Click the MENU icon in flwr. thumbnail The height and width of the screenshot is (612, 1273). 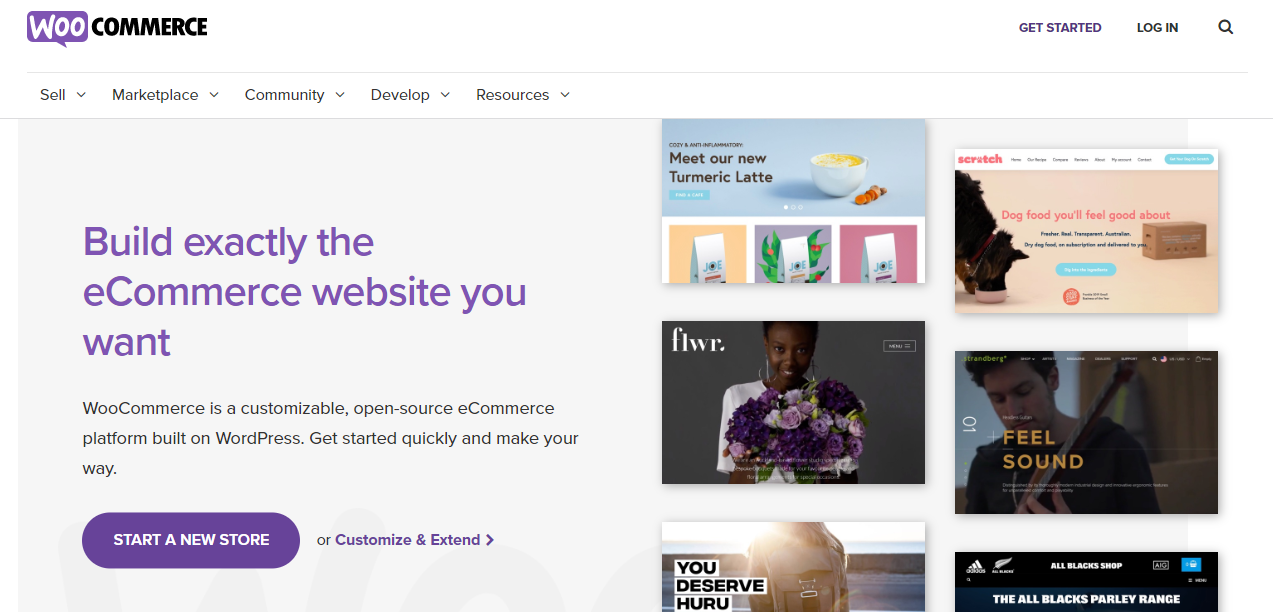tap(899, 346)
